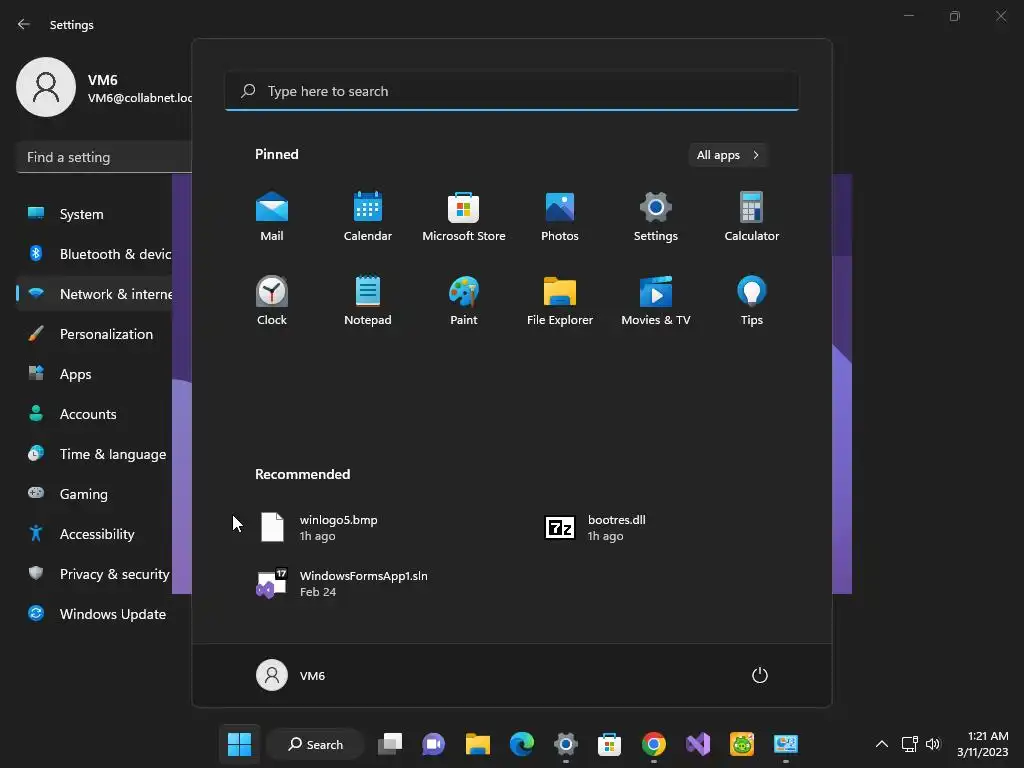
Task: Open the Mail app from pinned
Action: (272, 217)
